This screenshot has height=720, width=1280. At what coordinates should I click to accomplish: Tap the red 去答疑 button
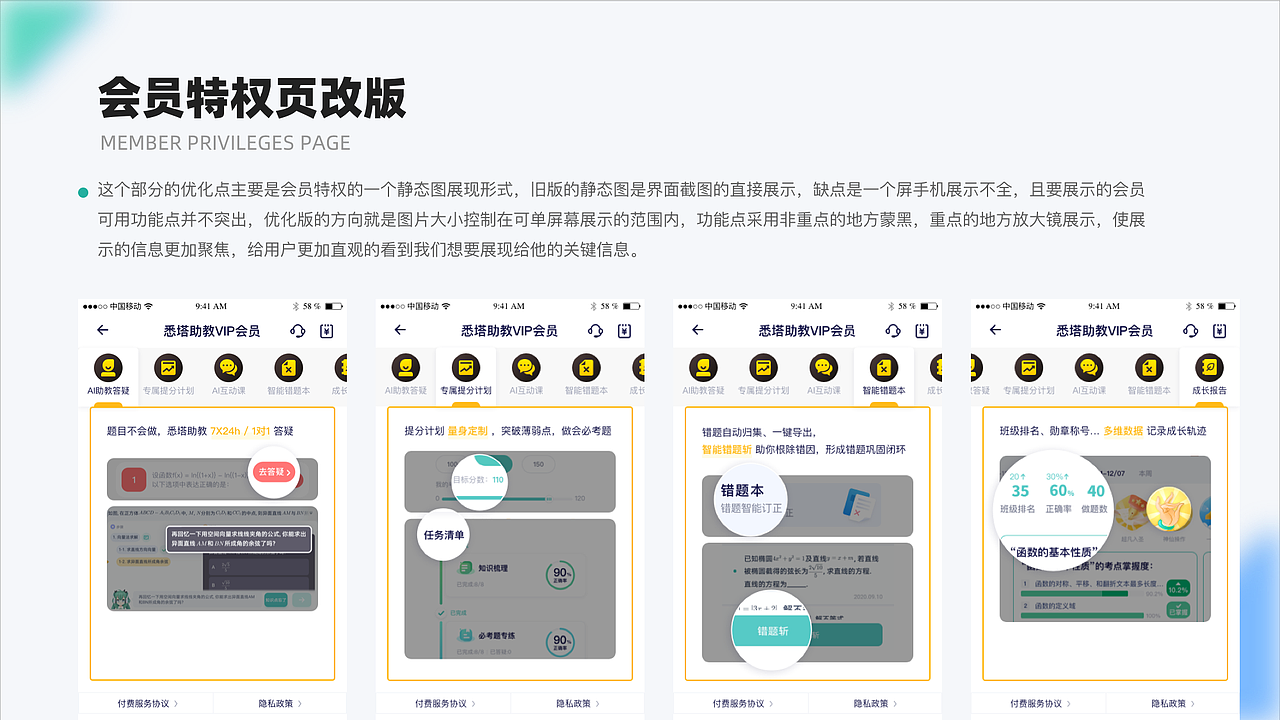pos(274,472)
